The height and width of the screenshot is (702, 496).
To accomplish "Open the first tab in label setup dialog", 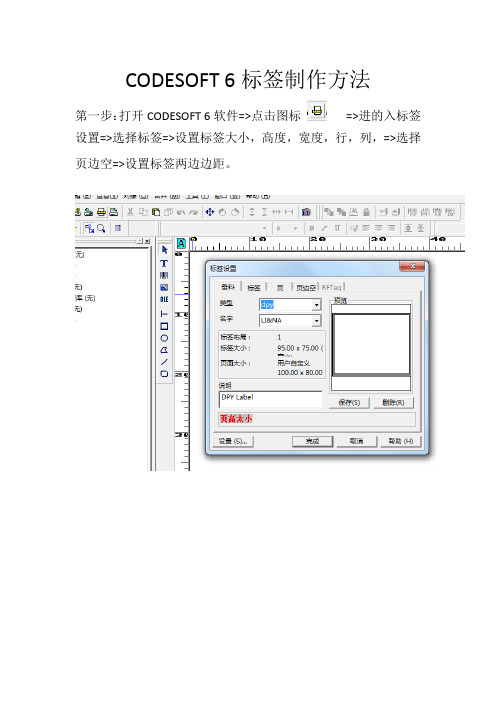I will pyautogui.click(x=228, y=287).
